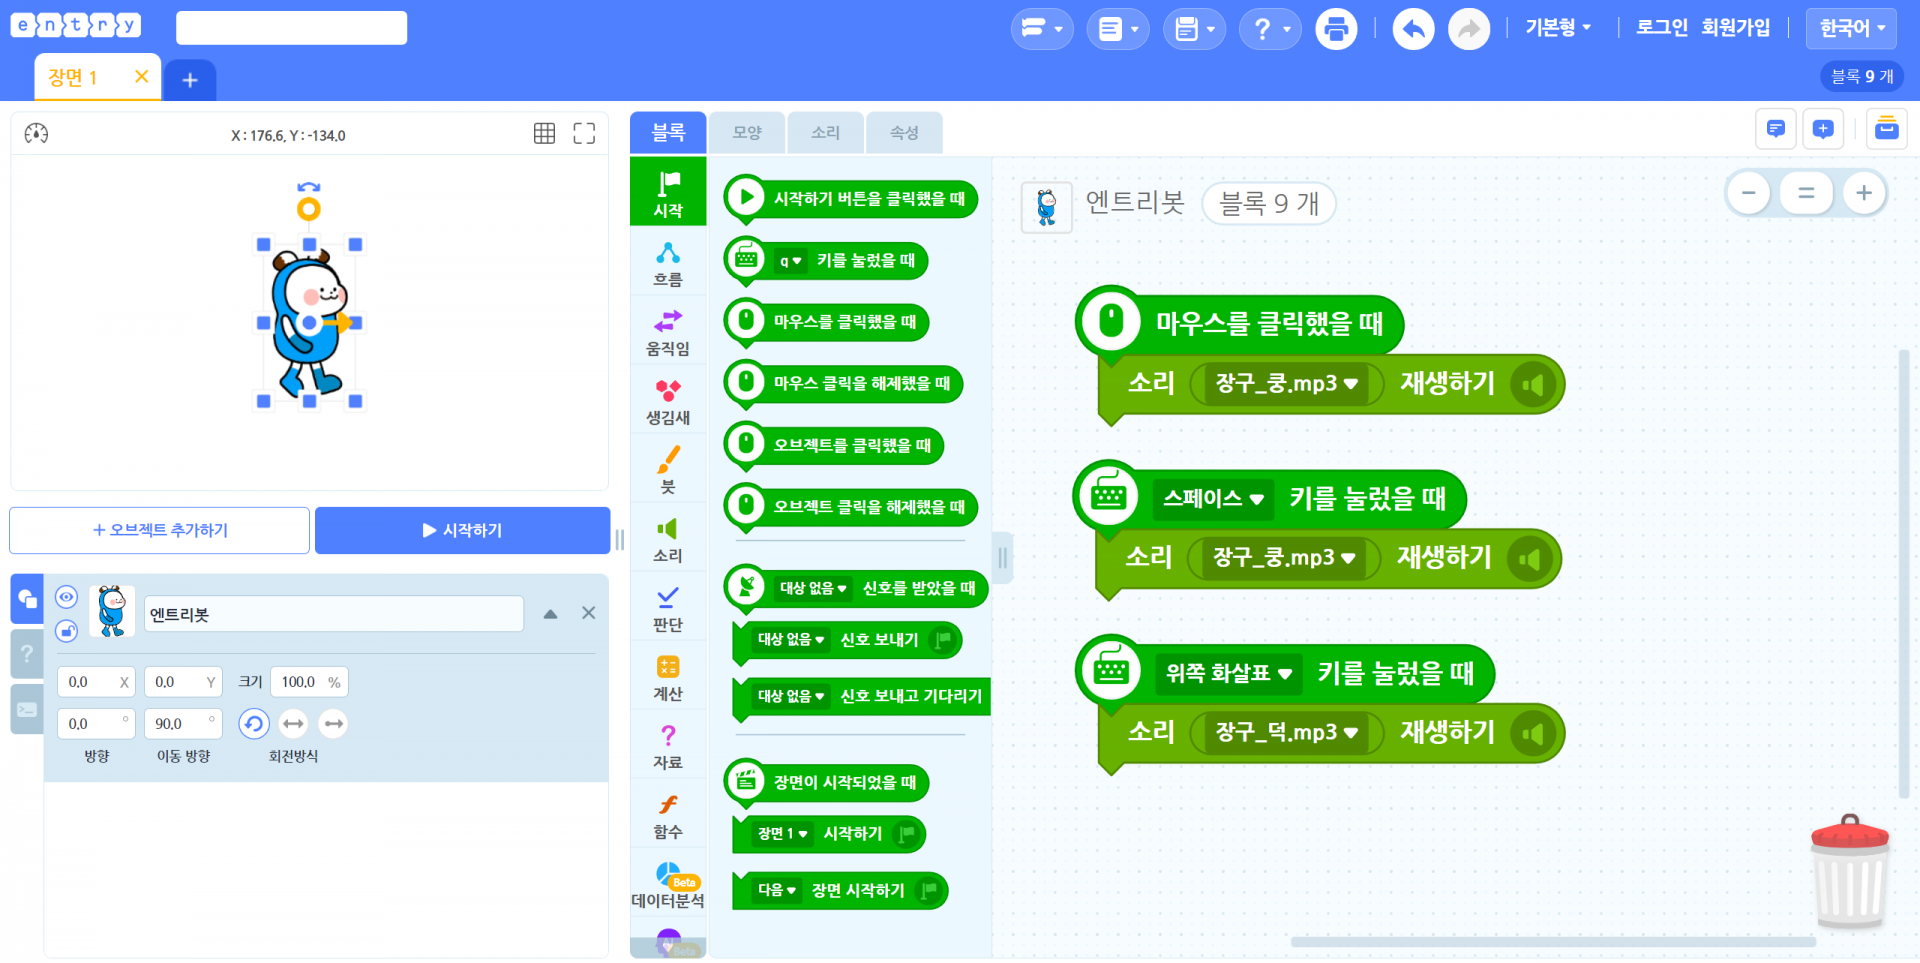Image resolution: width=1920 pixels, height=963 pixels.
Task: Open the help menu dropdown
Action: (x=1271, y=29)
